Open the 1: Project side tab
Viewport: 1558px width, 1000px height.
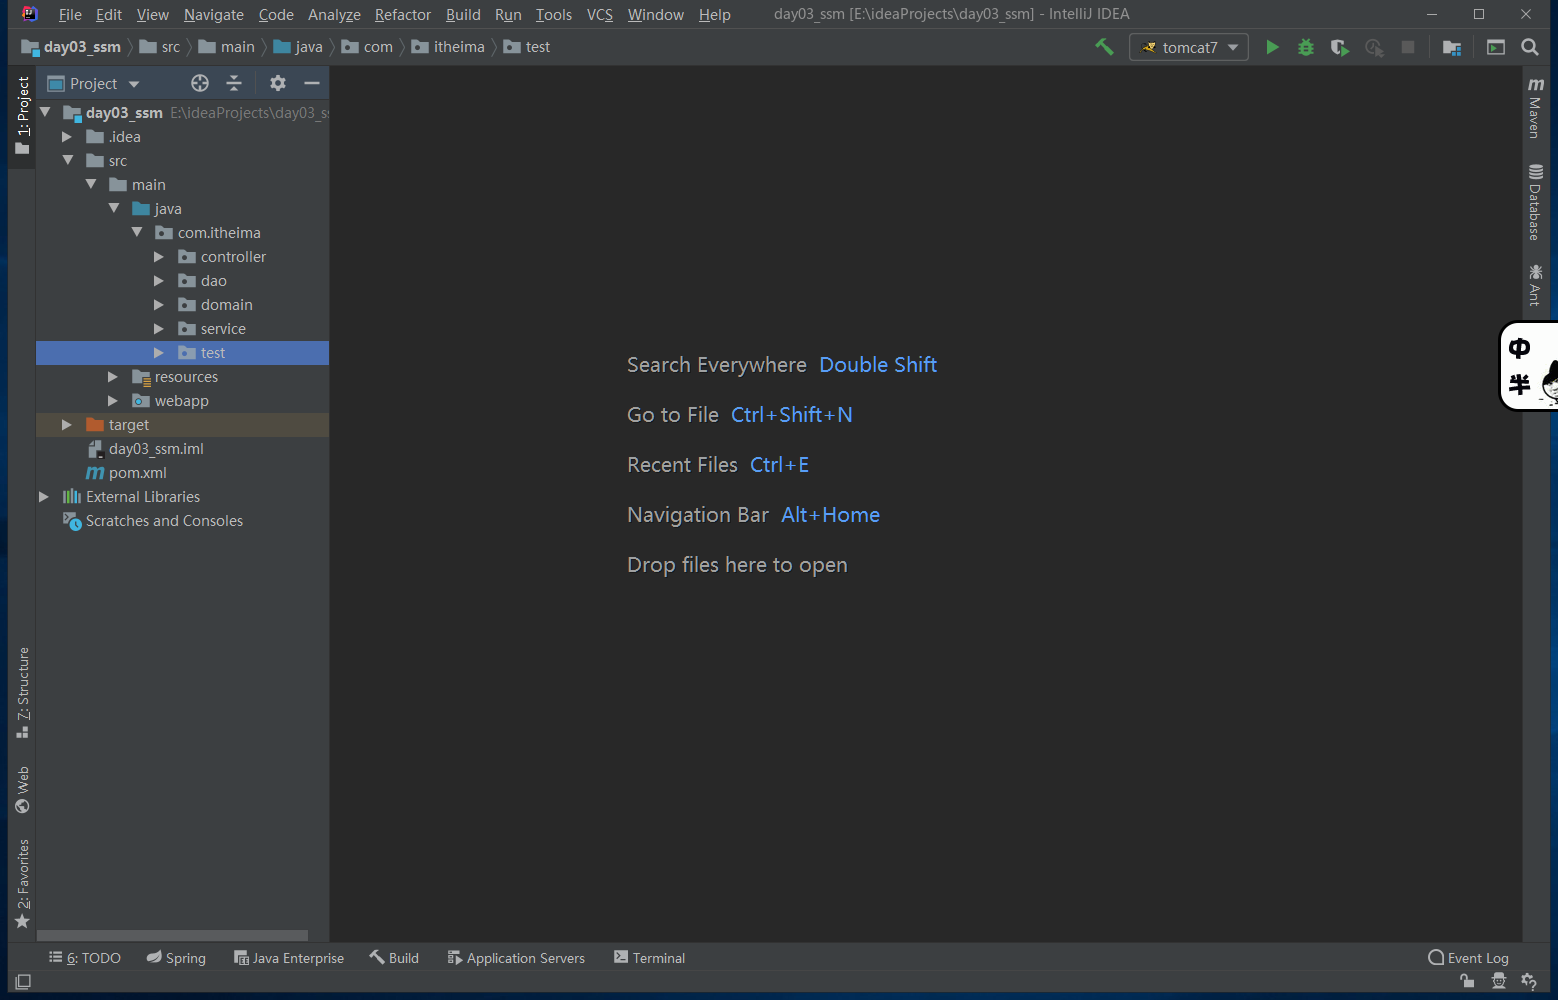(22, 115)
